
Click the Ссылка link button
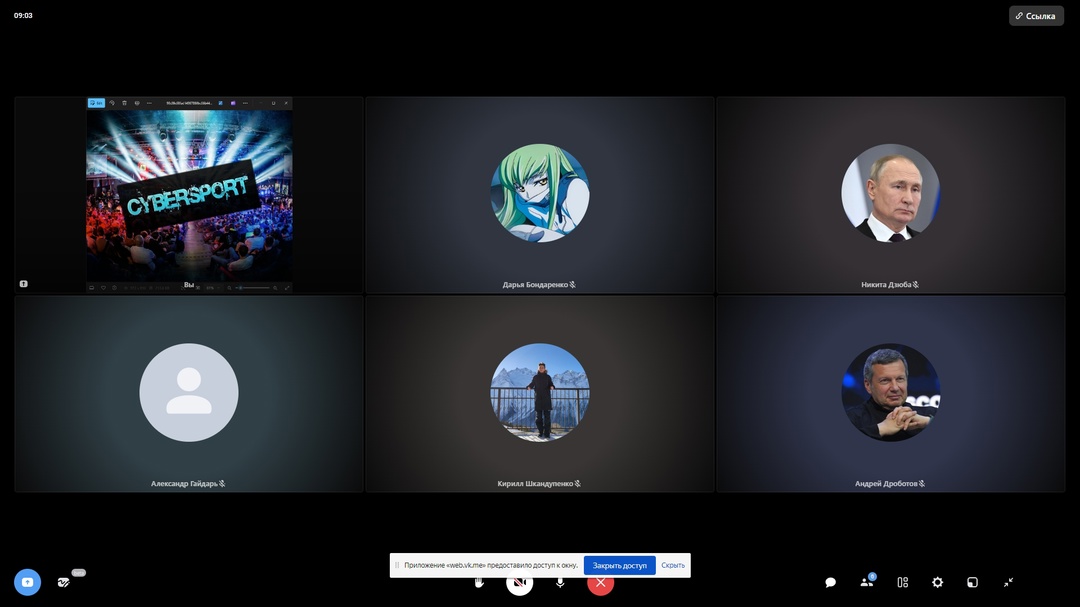coord(1036,16)
